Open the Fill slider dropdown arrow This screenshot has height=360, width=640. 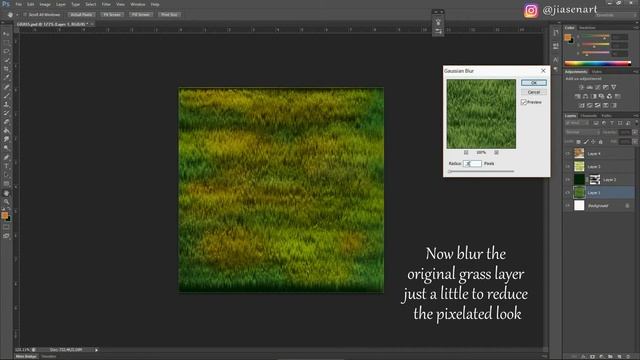click(x=635, y=142)
